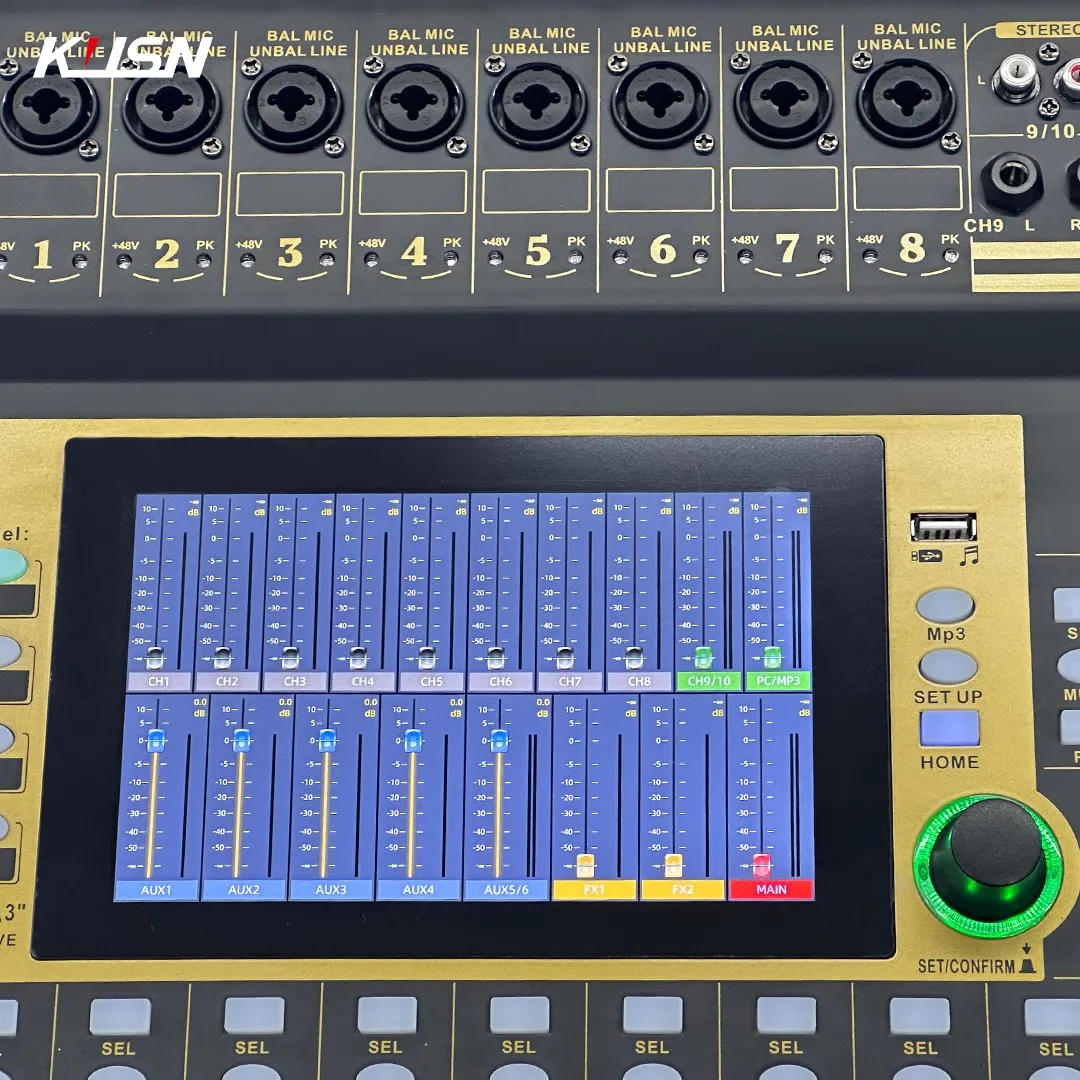The height and width of the screenshot is (1080, 1080).
Task: Push the SET UP hardware button
Action: (948, 667)
